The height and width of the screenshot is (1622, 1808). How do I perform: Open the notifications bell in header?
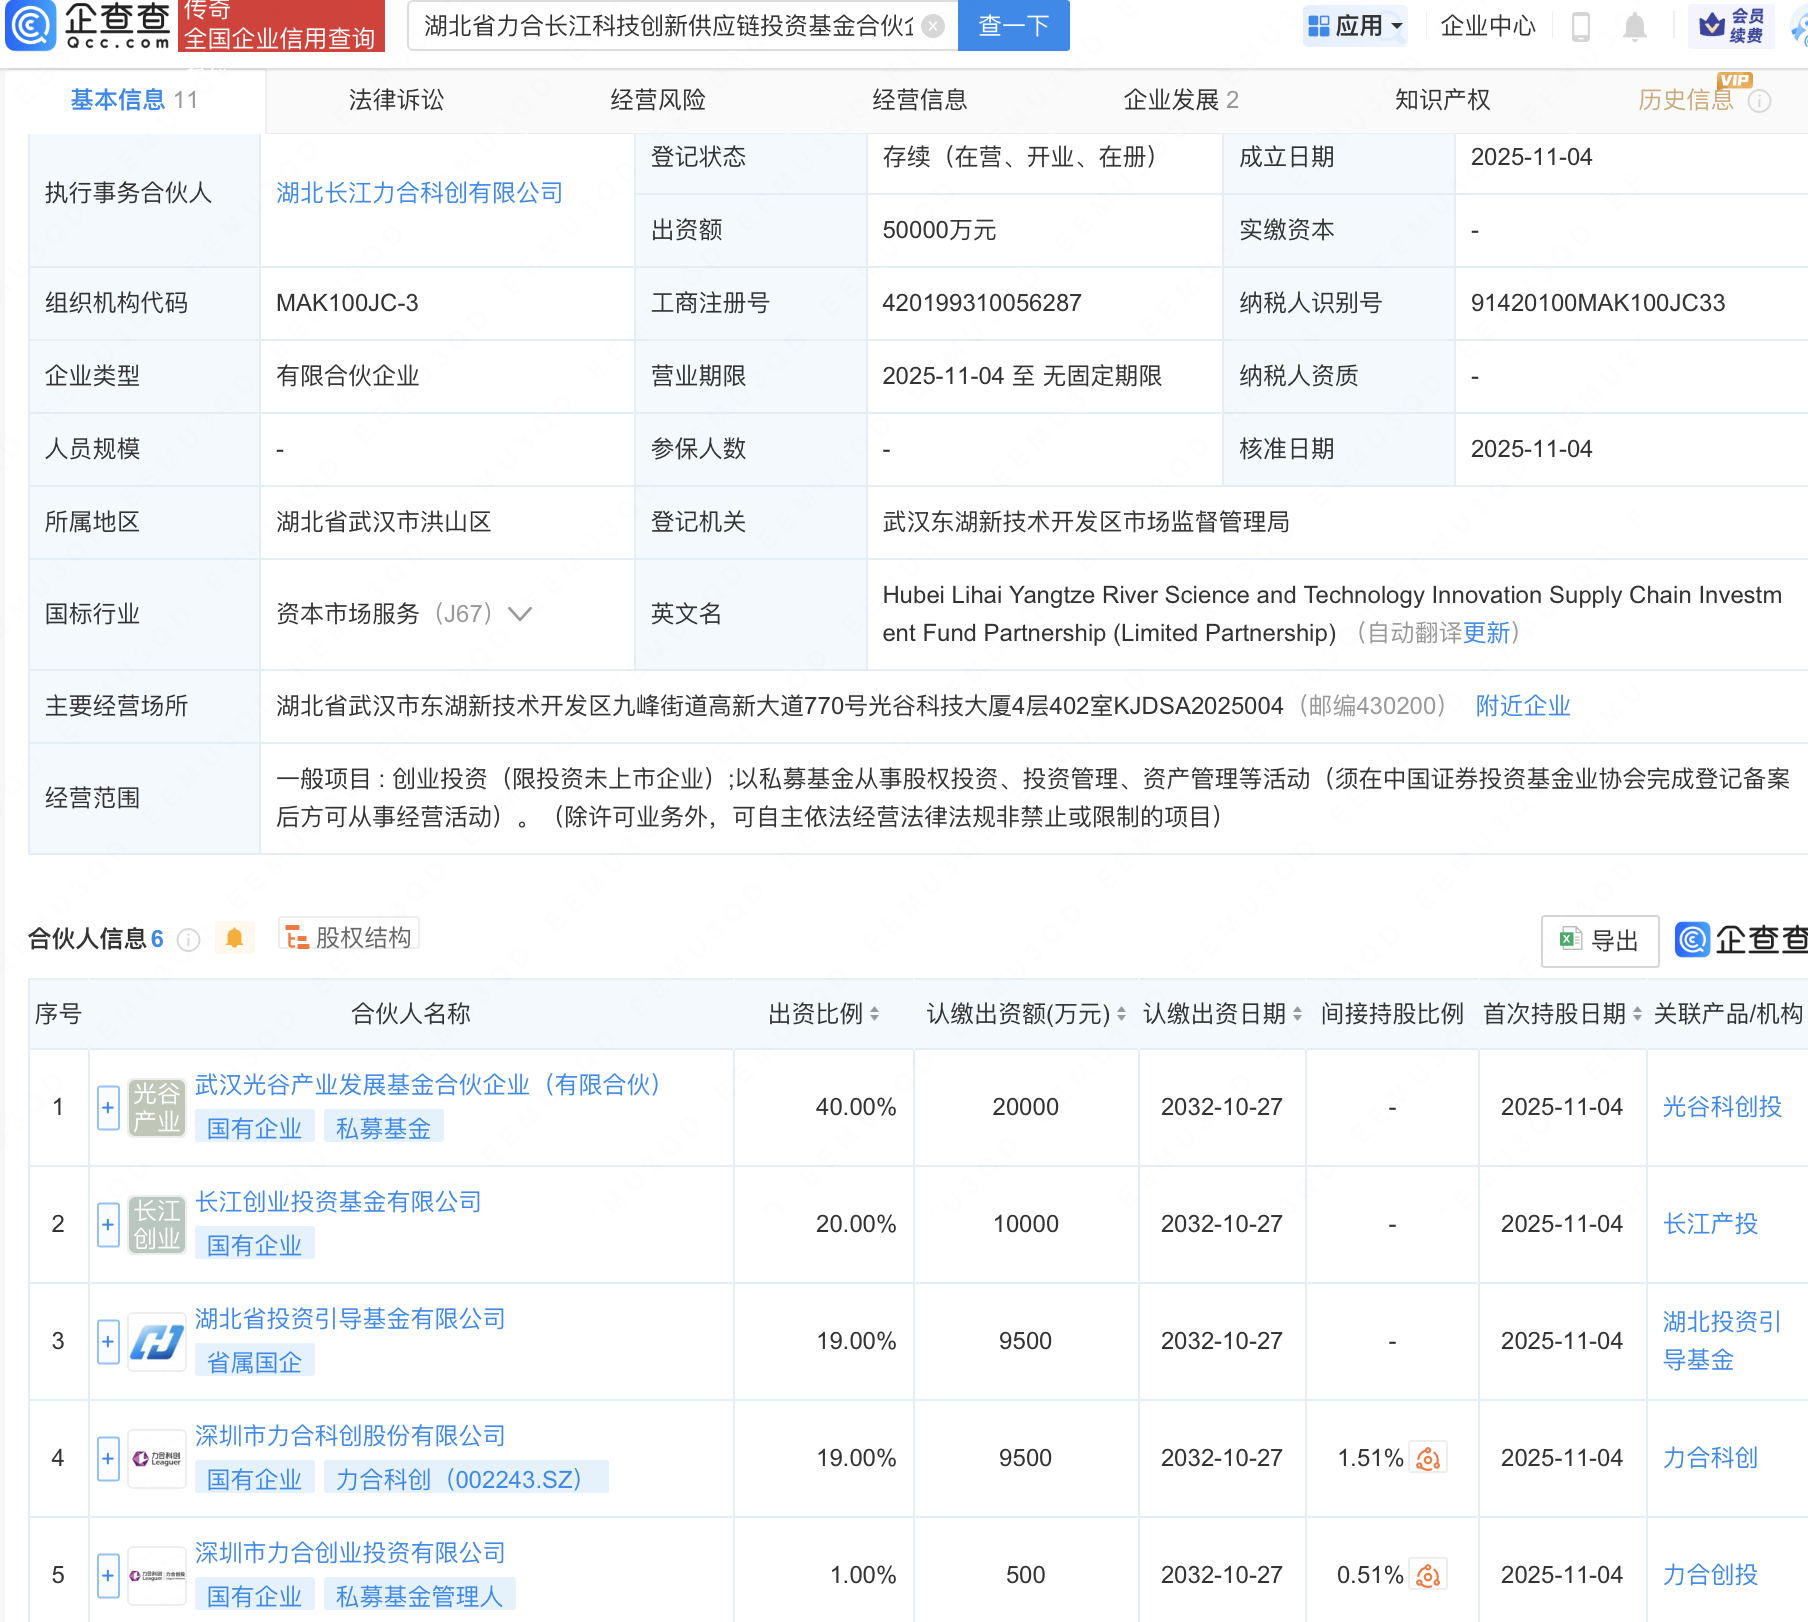click(1635, 26)
